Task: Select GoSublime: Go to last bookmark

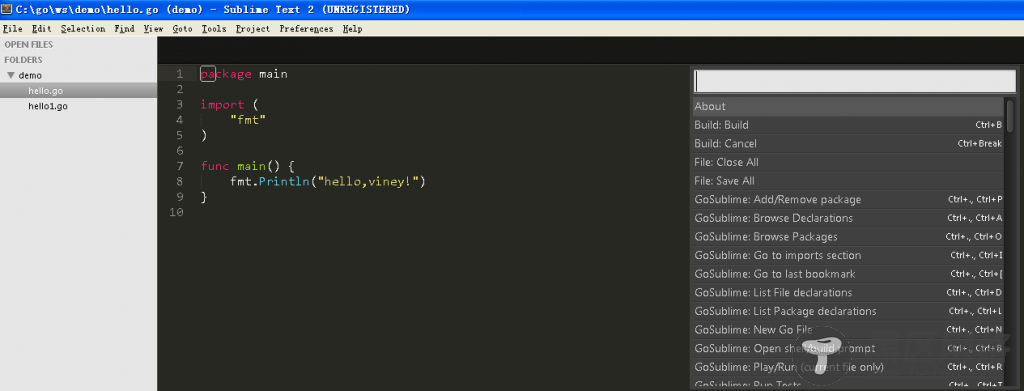Action: [x=848, y=274]
